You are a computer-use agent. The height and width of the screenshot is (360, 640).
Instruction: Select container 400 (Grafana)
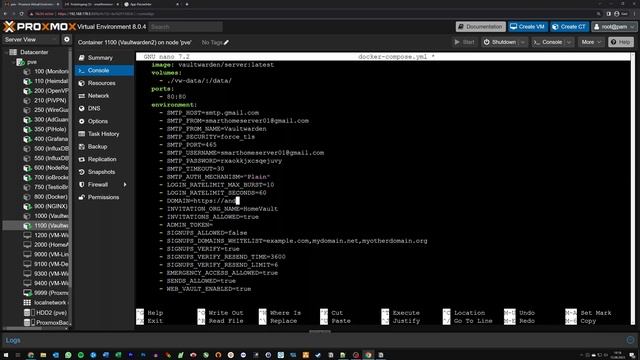[x=51, y=139]
